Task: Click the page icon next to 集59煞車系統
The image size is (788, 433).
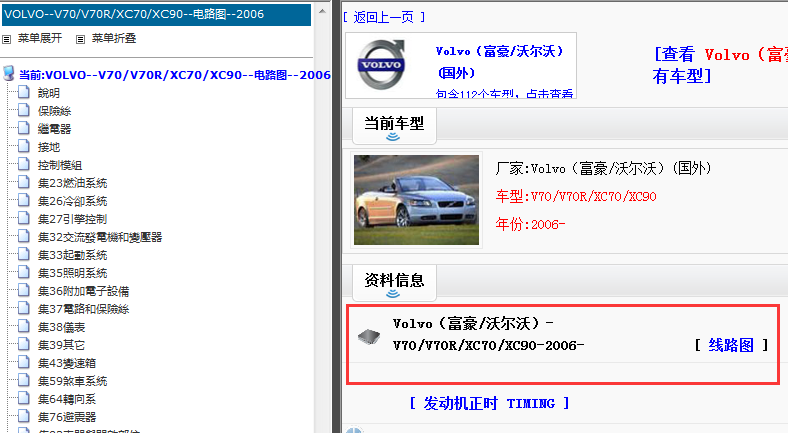Action: click(24, 381)
